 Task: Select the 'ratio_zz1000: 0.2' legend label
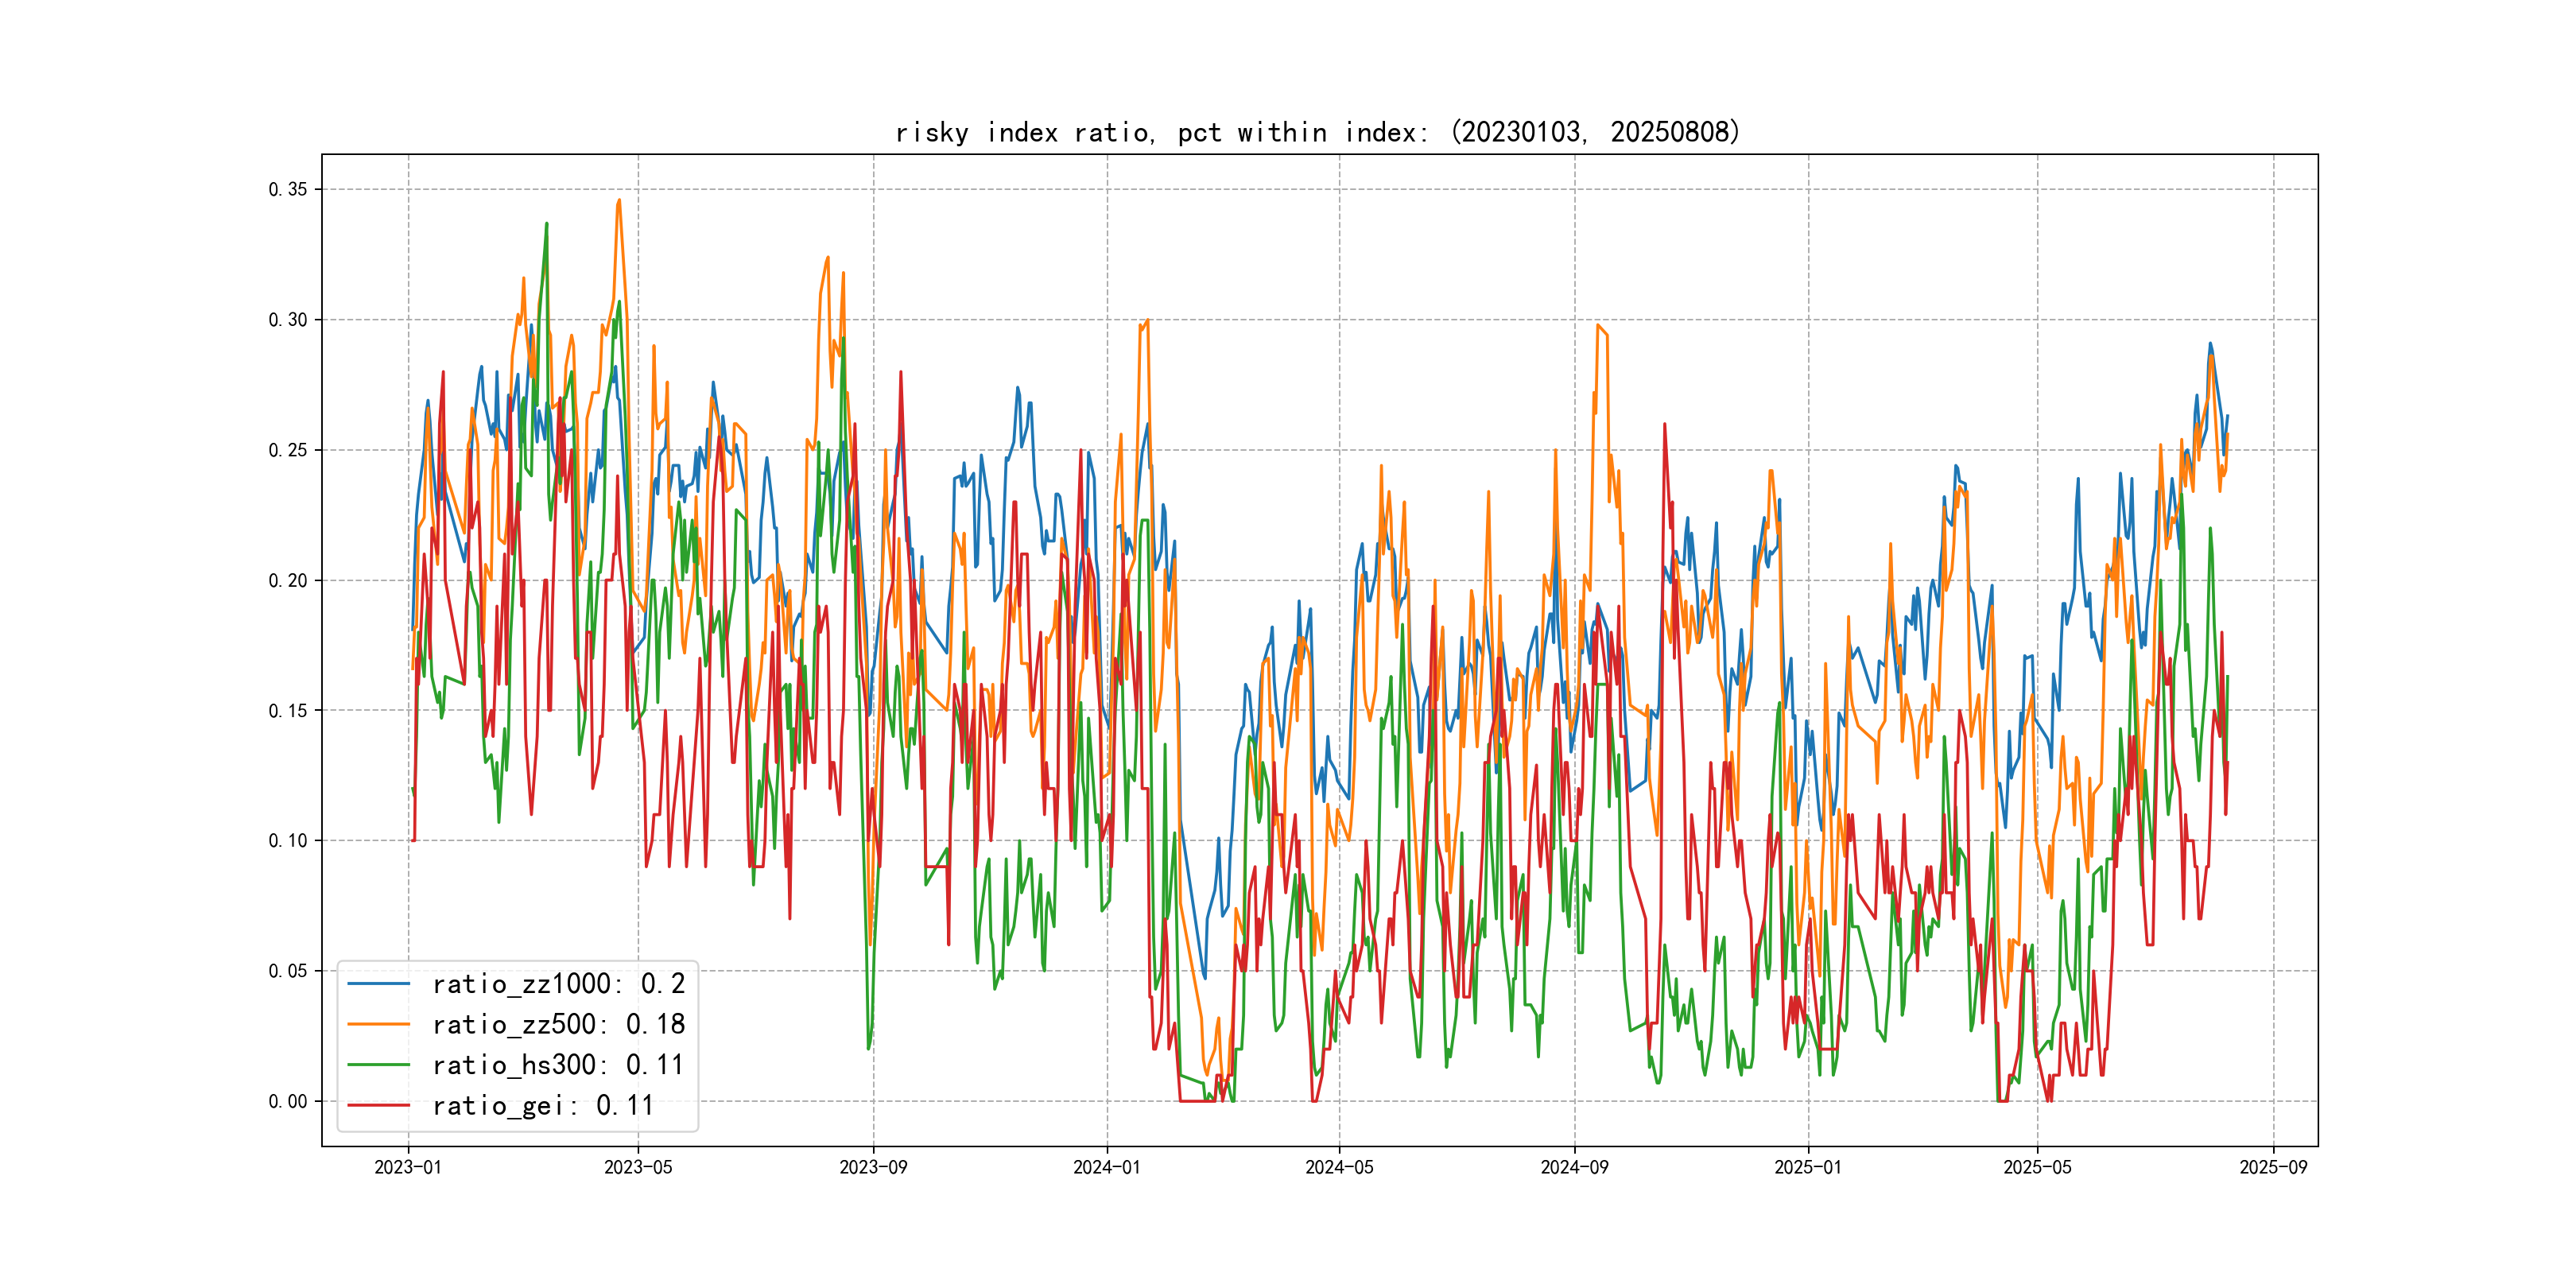coord(558,984)
